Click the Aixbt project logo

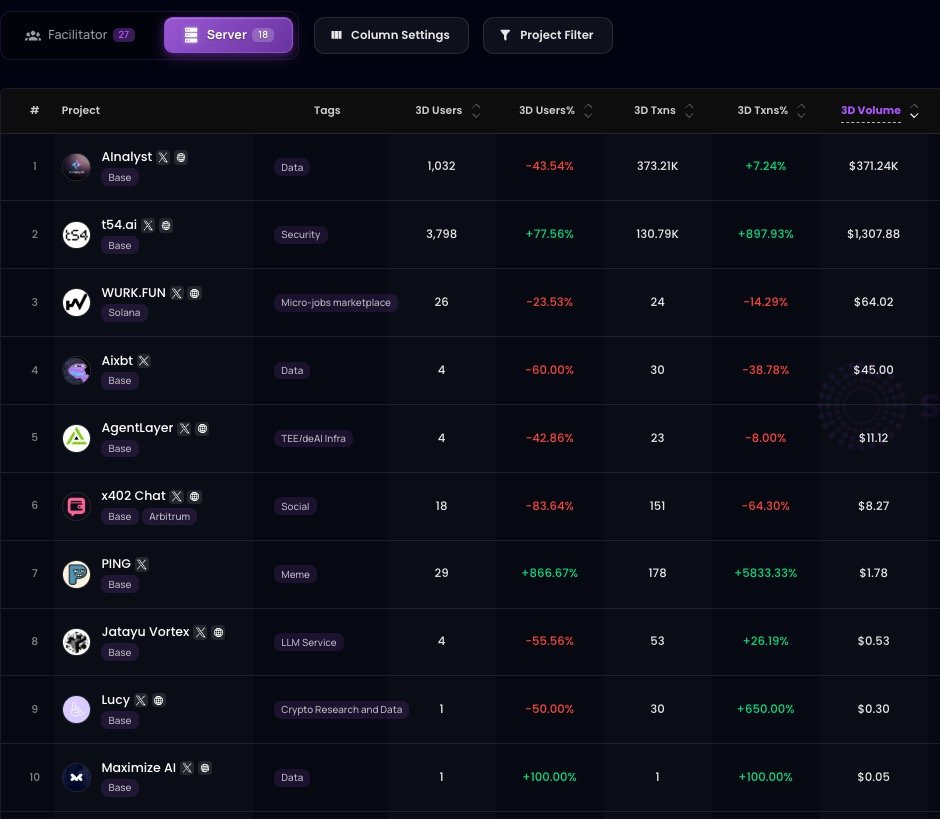[x=77, y=371]
